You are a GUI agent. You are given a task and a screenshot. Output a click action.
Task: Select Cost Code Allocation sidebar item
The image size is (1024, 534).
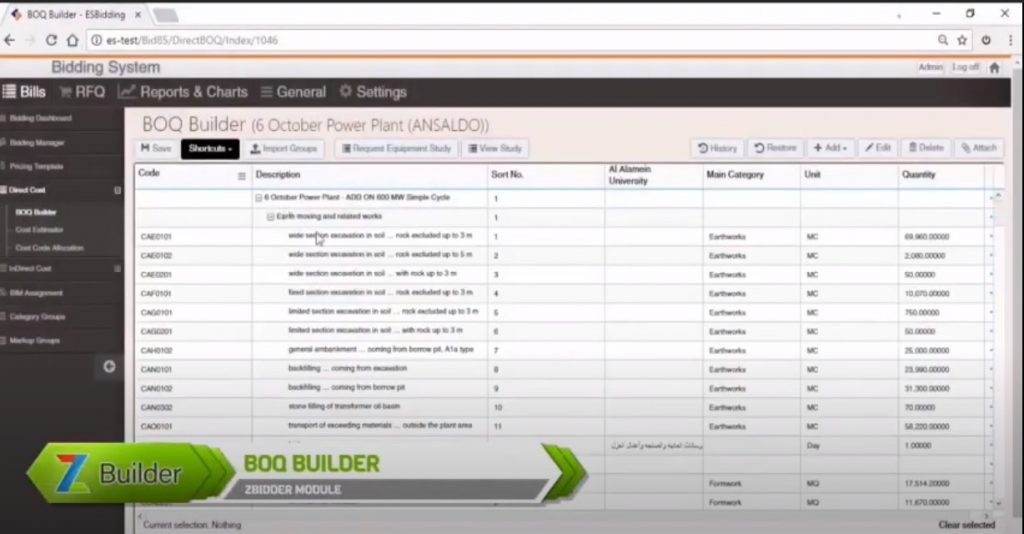pyautogui.click(x=49, y=248)
